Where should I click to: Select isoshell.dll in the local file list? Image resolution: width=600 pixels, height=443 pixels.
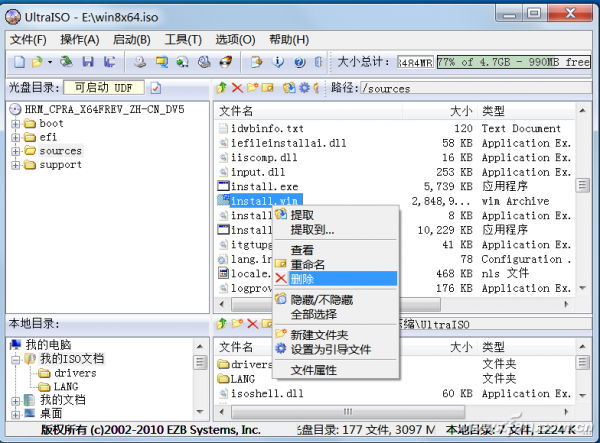[267, 393]
